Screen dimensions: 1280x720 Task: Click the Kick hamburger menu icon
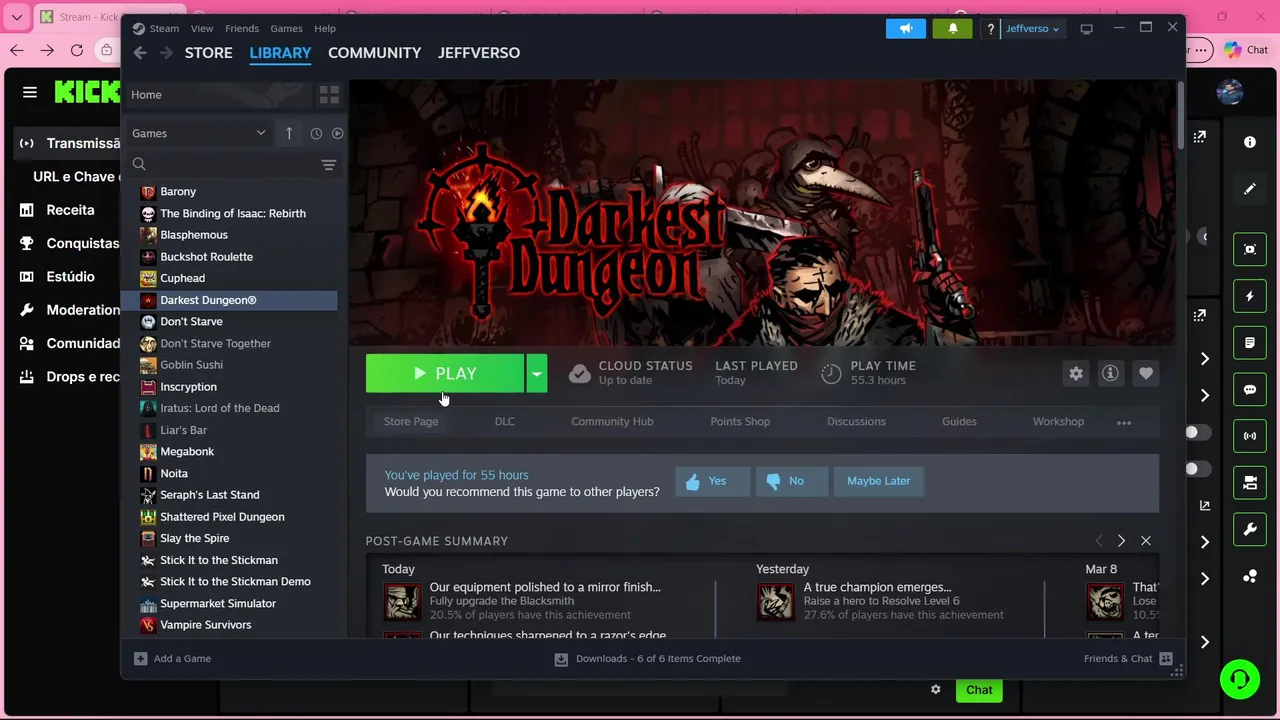[x=30, y=92]
